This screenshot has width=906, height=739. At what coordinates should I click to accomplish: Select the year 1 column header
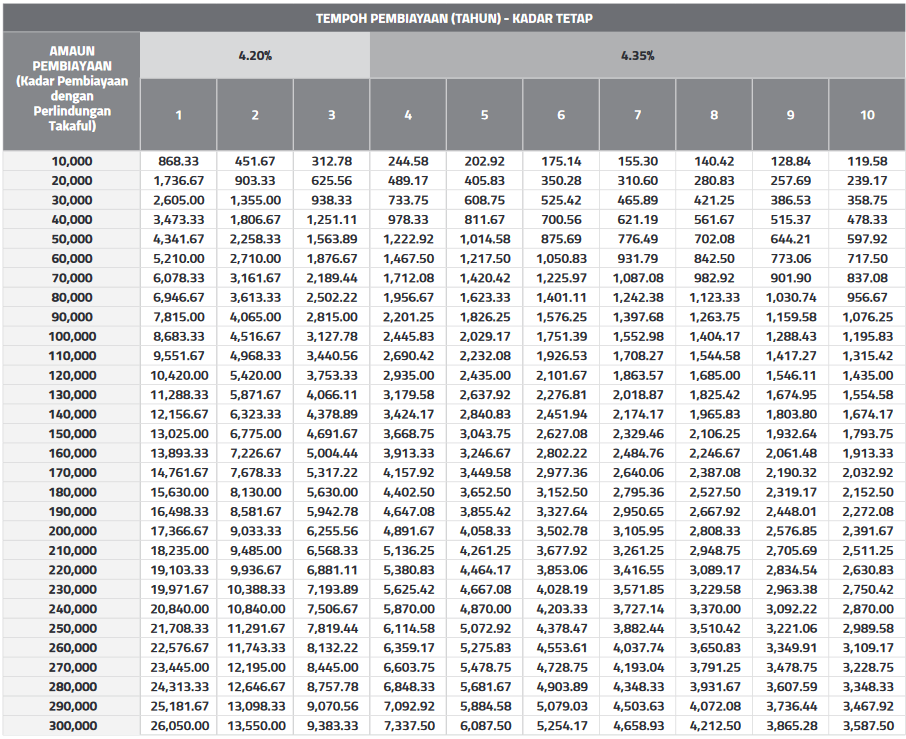pyautogui.click(x=178, y=114)
